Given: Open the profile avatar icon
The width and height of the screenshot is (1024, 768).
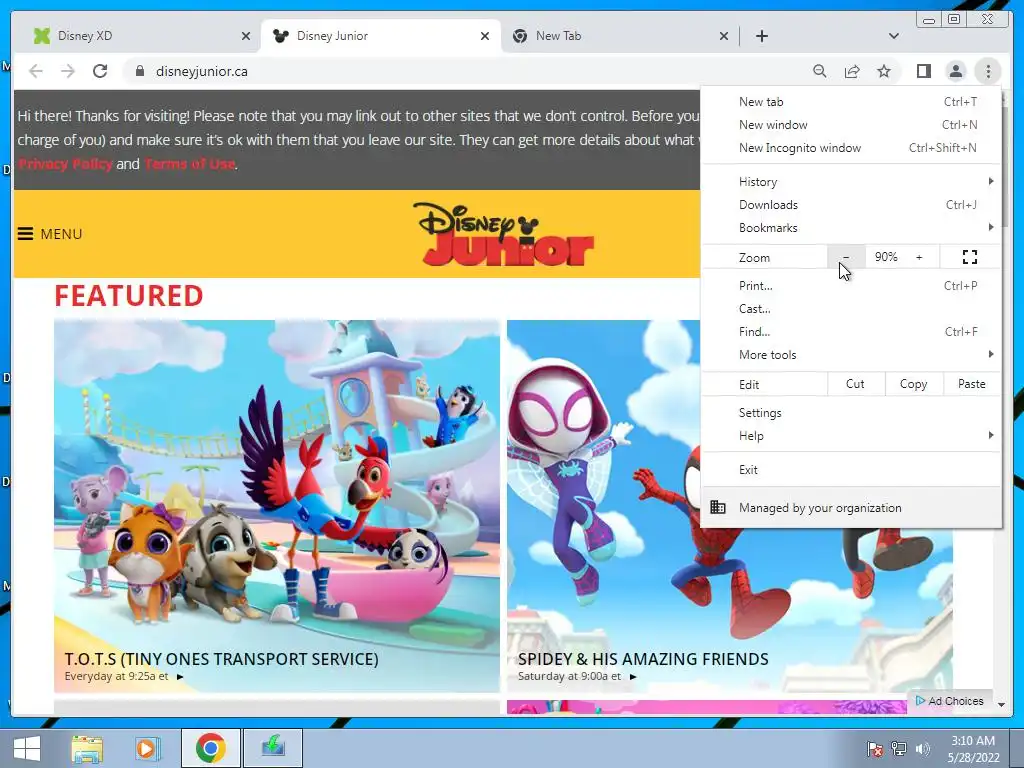Looking at the screenshot, I should pyautogui.click(x=955, y=71).
